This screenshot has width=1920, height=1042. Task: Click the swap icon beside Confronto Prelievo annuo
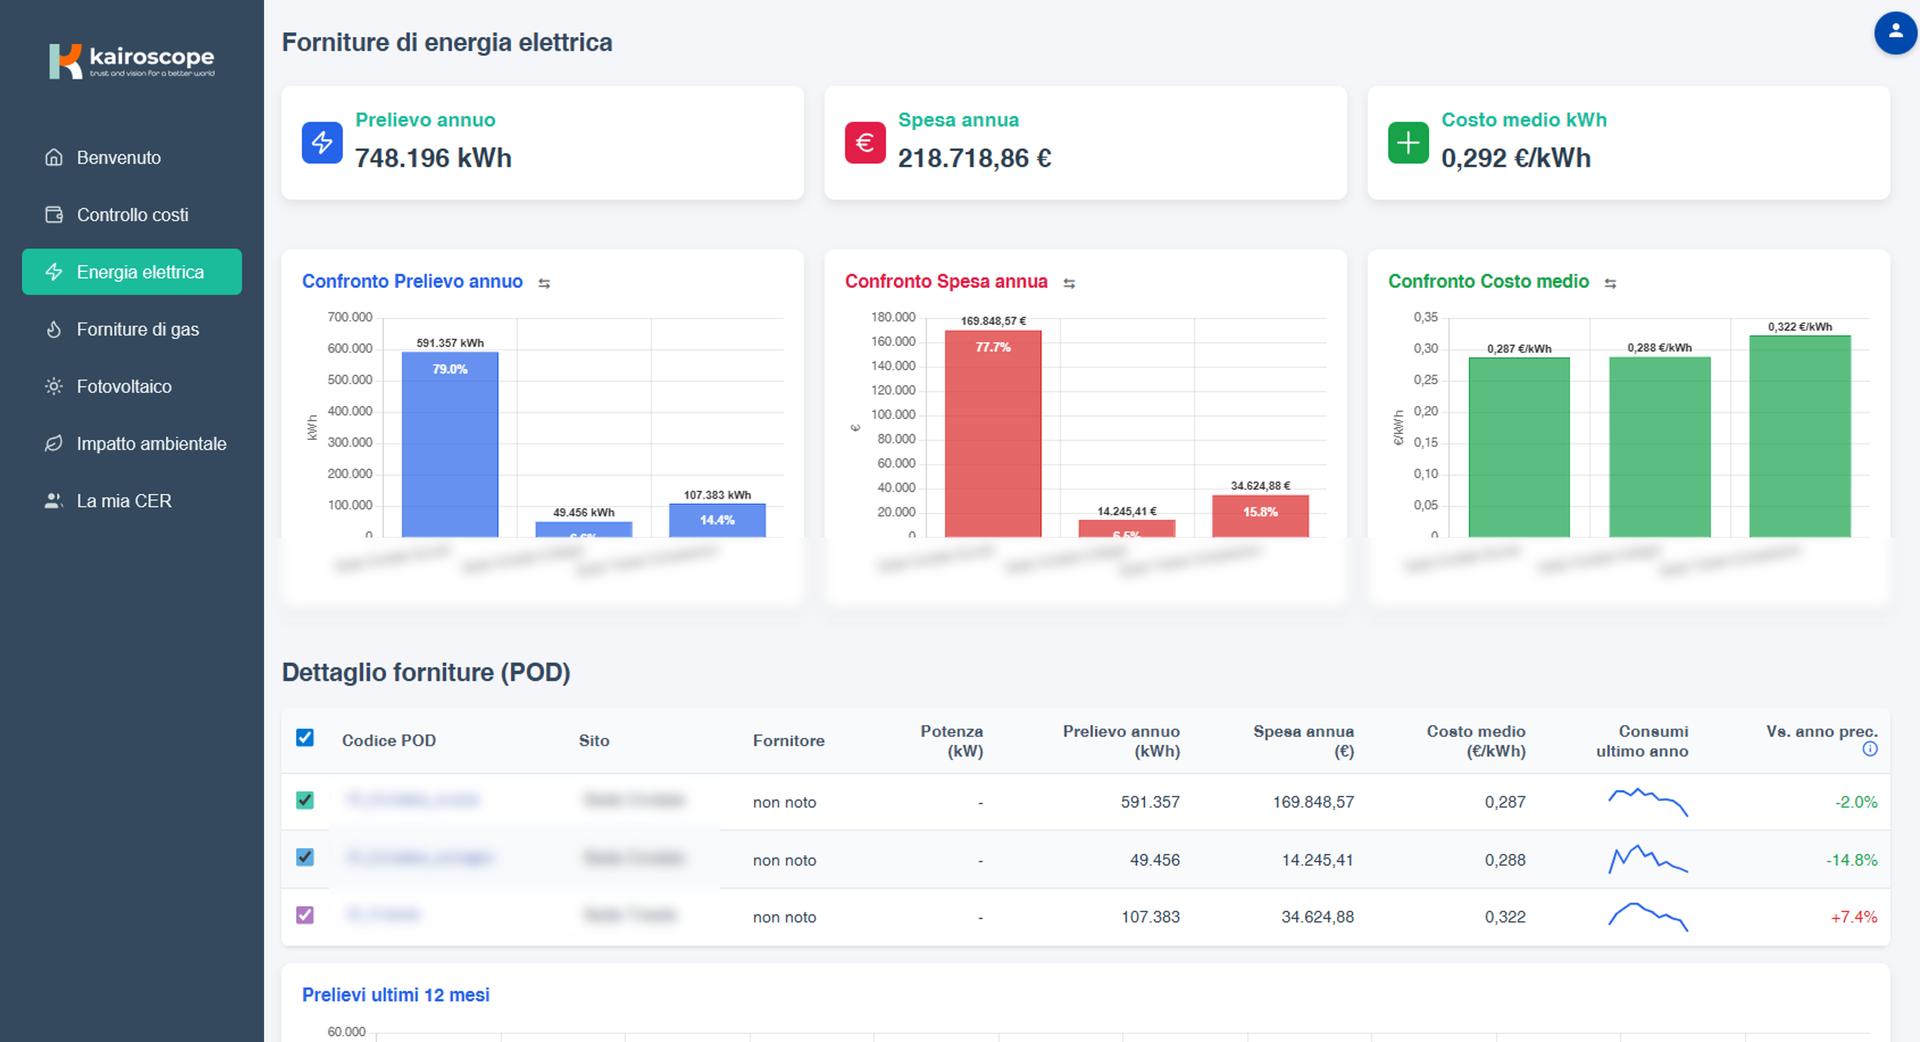click(x=544, y=284)
